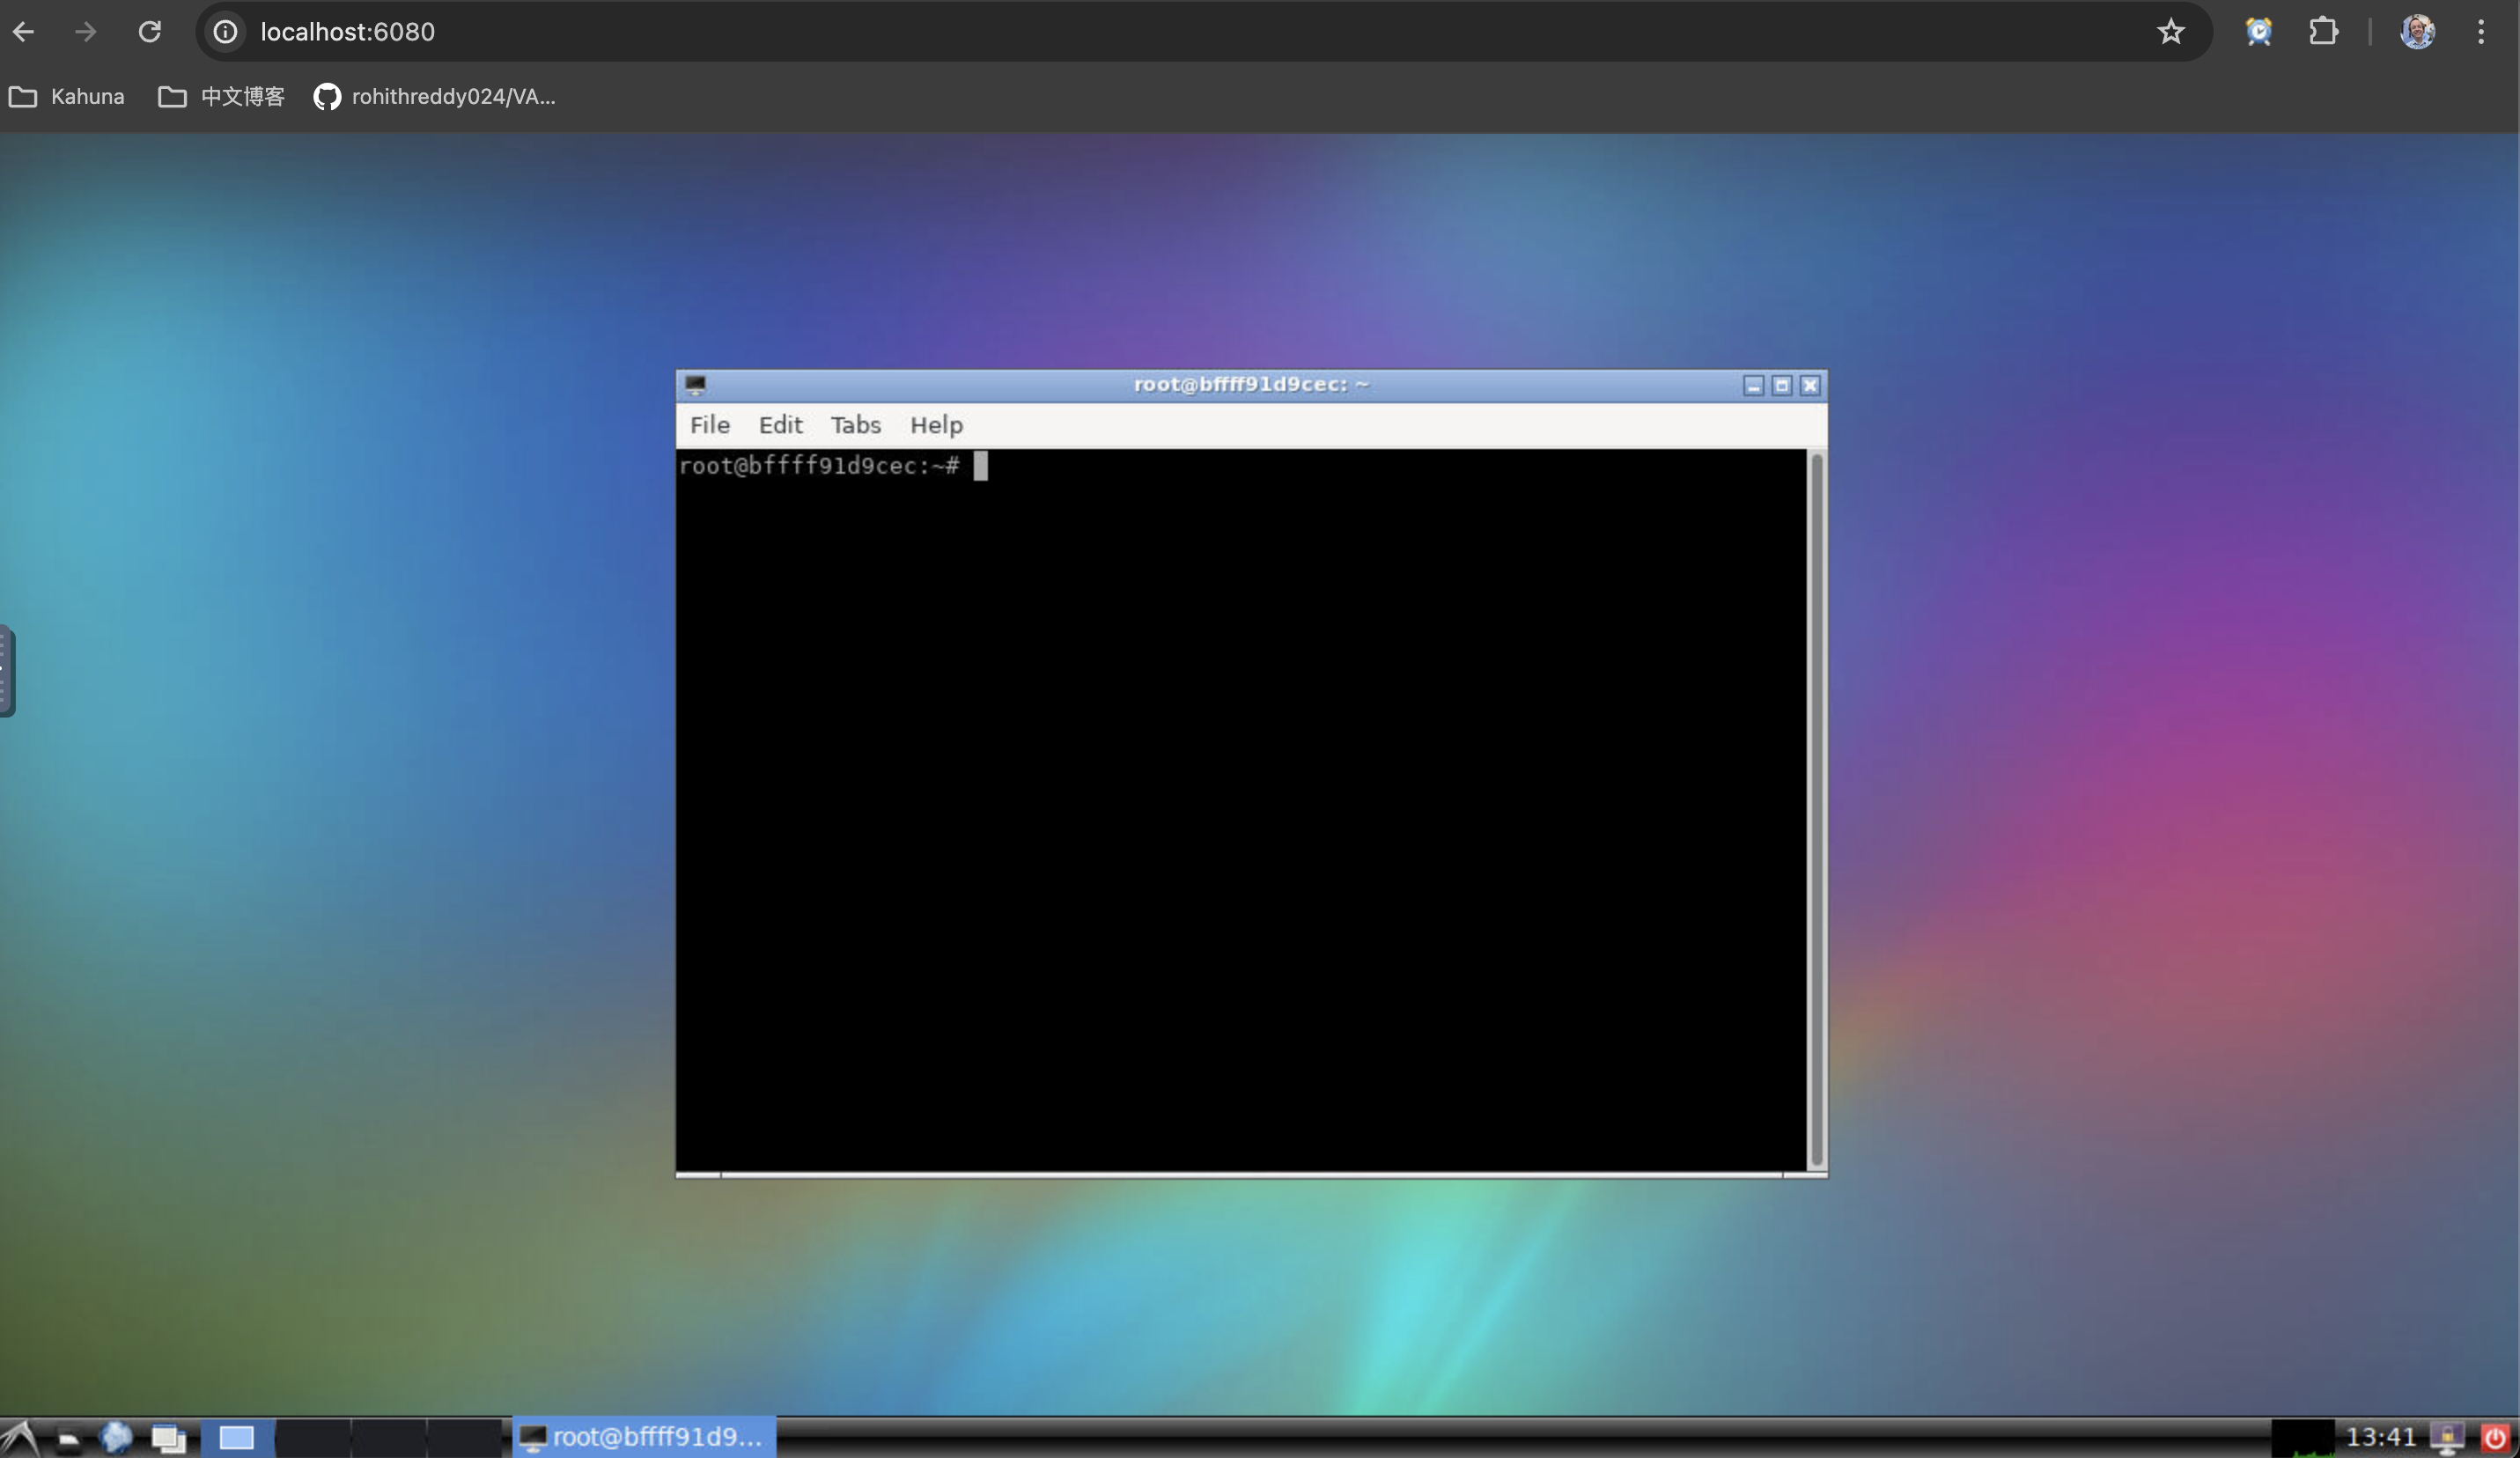Viewport: 2520px width, 1458px height.
Task: Select the first desktop in the pager
Action: (237, 1438)
